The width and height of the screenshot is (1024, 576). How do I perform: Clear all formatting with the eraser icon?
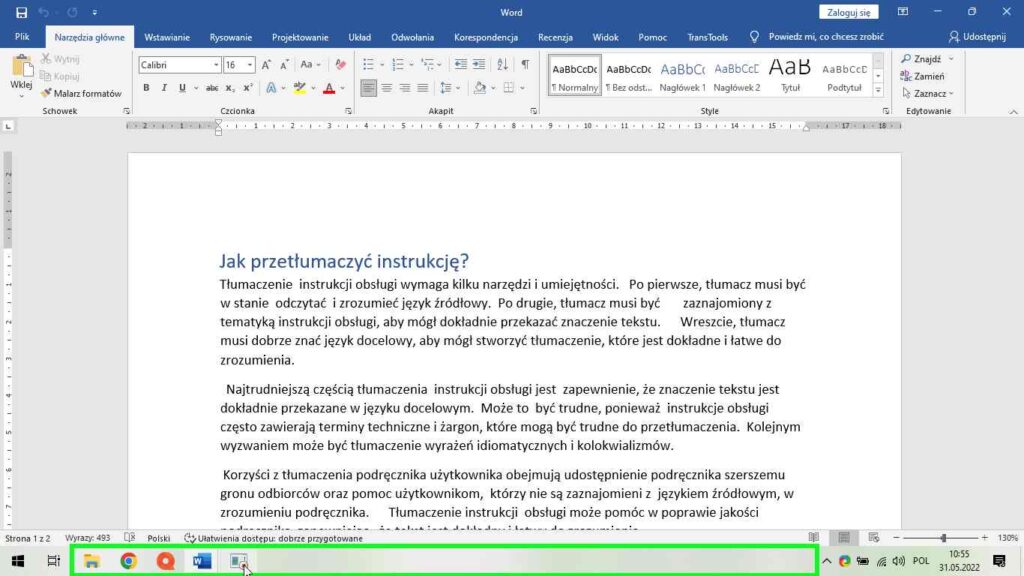341,64
